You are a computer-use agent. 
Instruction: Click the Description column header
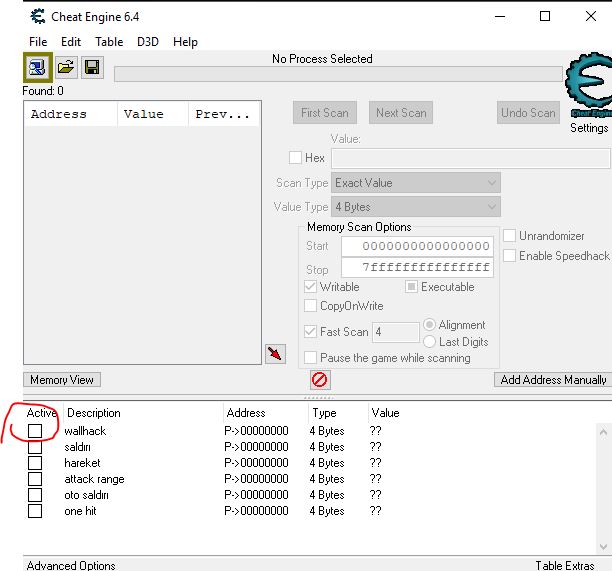point(143,413)
